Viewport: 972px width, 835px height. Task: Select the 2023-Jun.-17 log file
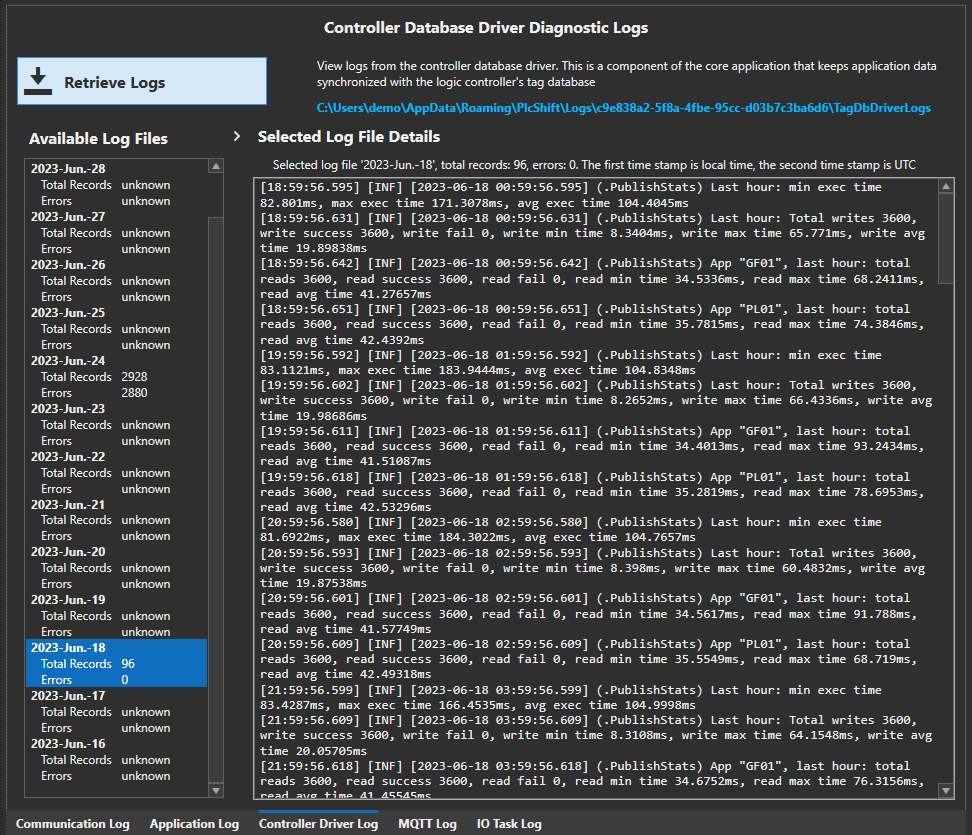117,712
